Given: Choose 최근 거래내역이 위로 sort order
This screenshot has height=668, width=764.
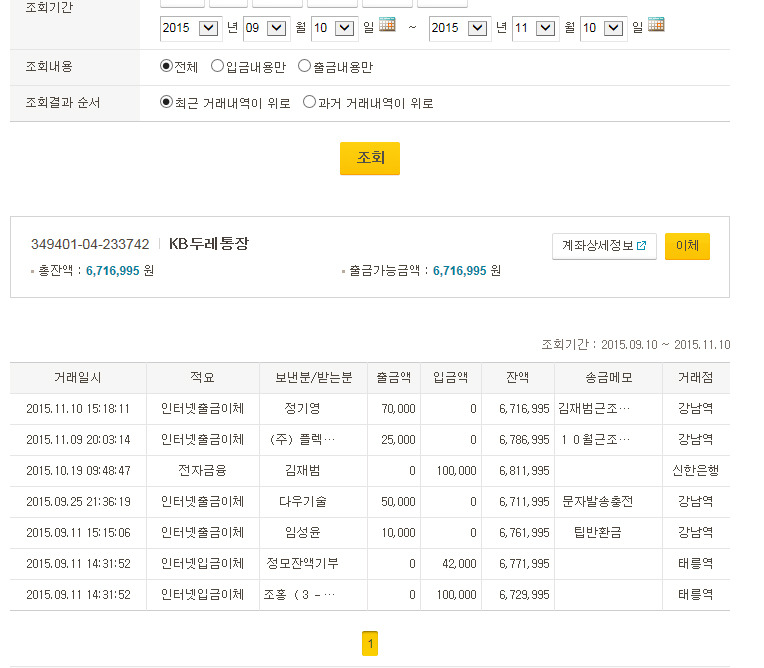Looking at the screenshot, I should click(167, 102).
